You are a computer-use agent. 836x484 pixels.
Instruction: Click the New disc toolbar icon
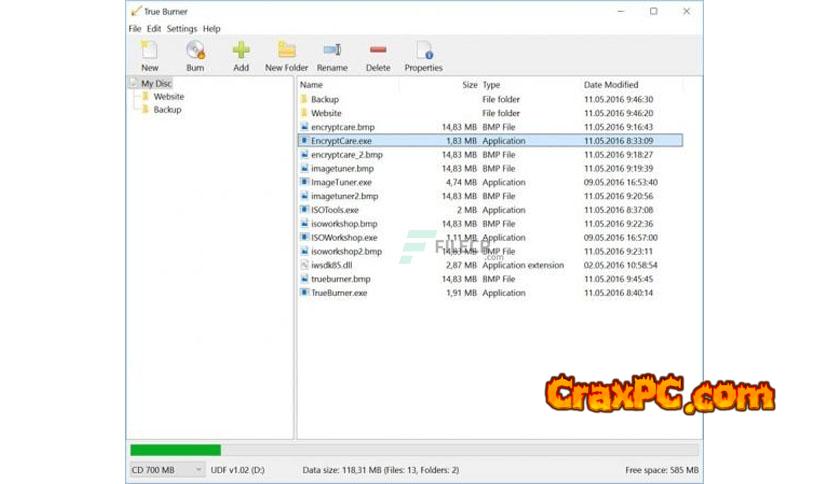(149, 50)
